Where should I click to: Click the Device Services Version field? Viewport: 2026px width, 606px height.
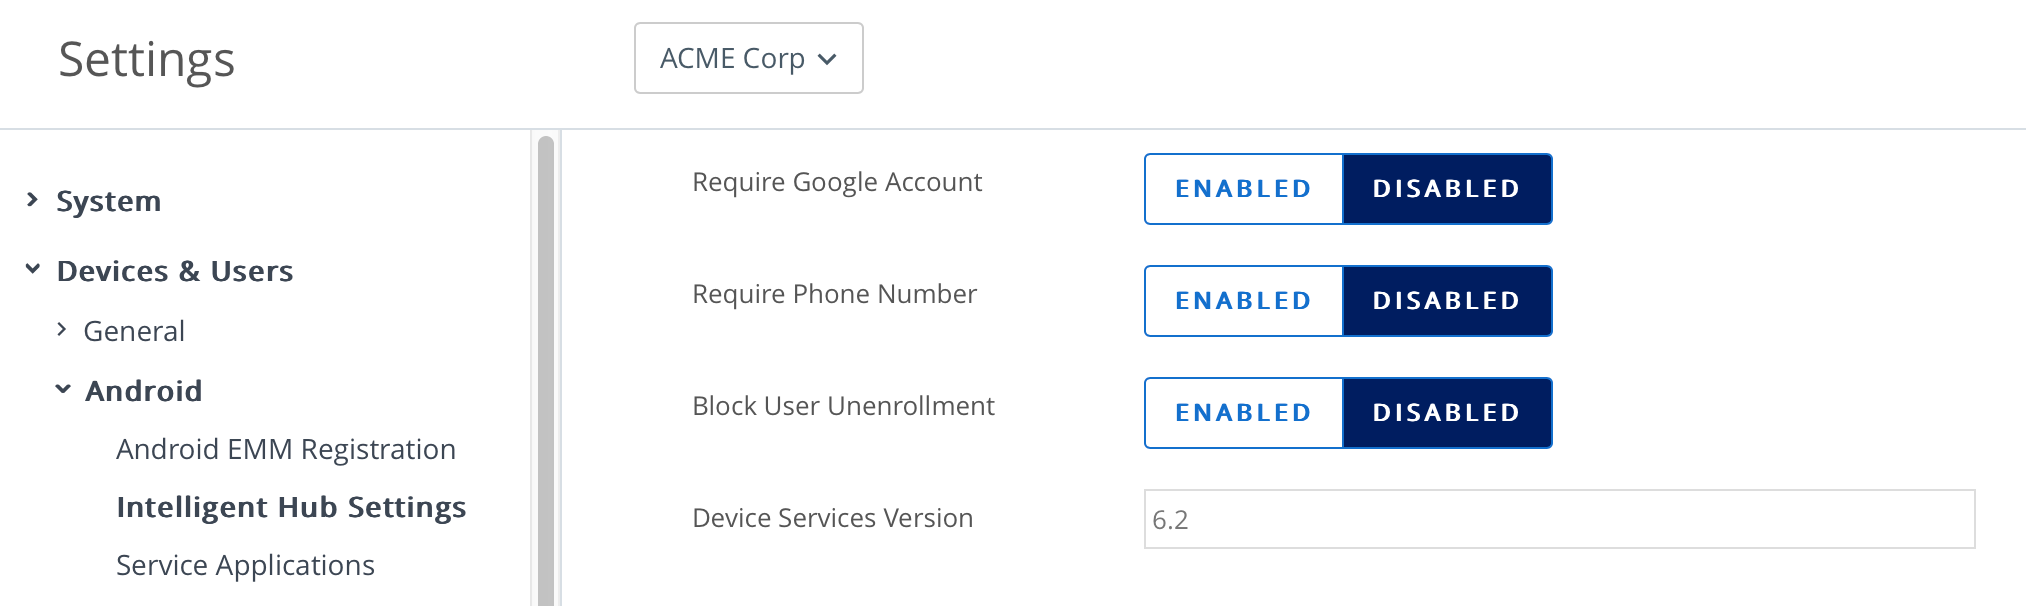coord(1558,519)
